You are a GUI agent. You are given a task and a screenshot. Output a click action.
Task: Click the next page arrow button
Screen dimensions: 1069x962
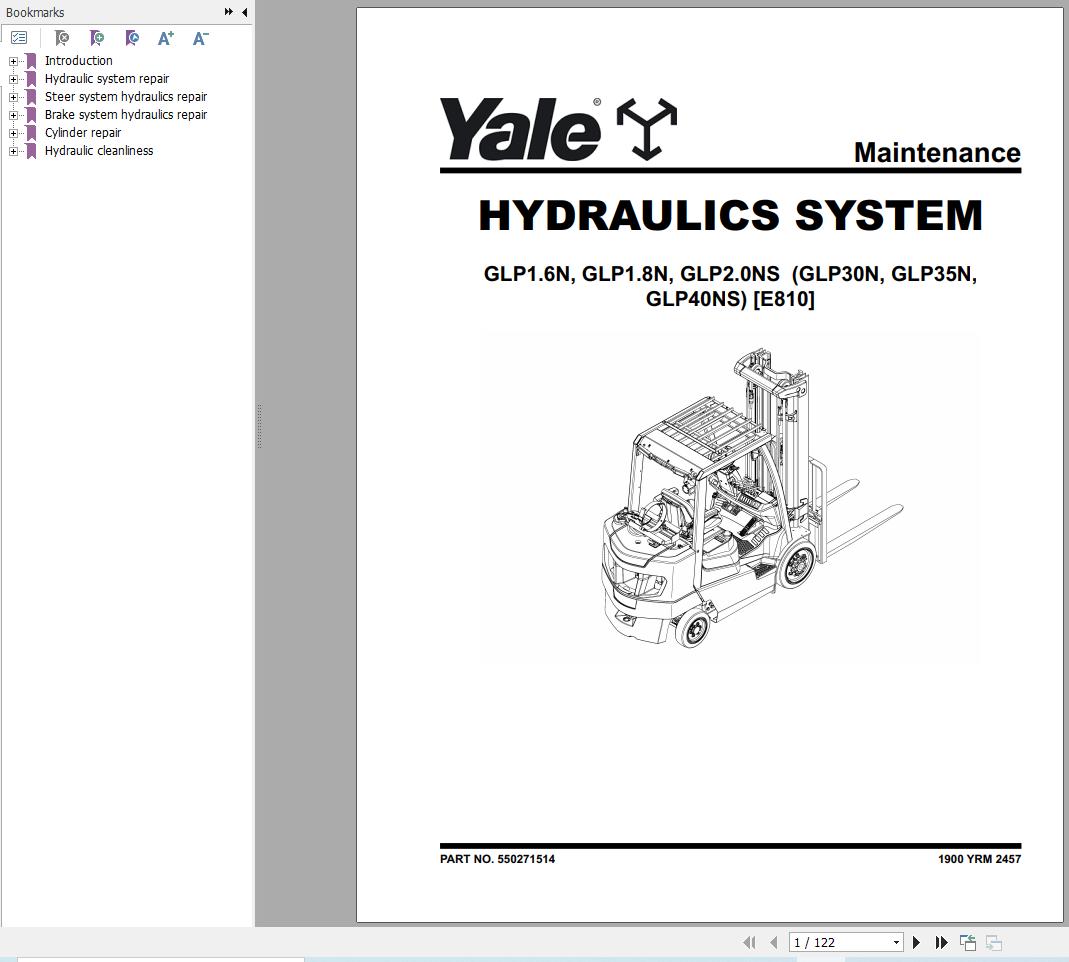[x=917, y=942]
